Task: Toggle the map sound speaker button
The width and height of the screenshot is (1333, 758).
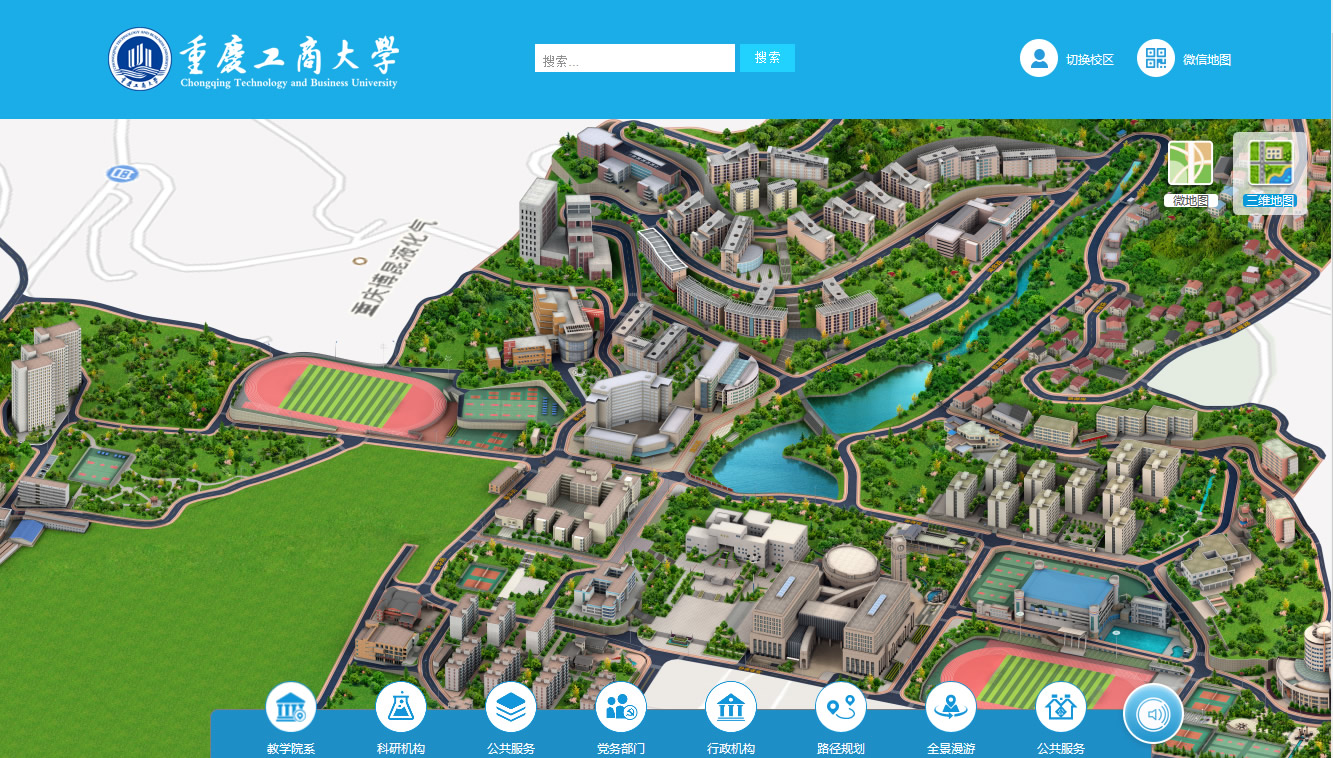Action: pyautogui.click(x=1154, y=715)
